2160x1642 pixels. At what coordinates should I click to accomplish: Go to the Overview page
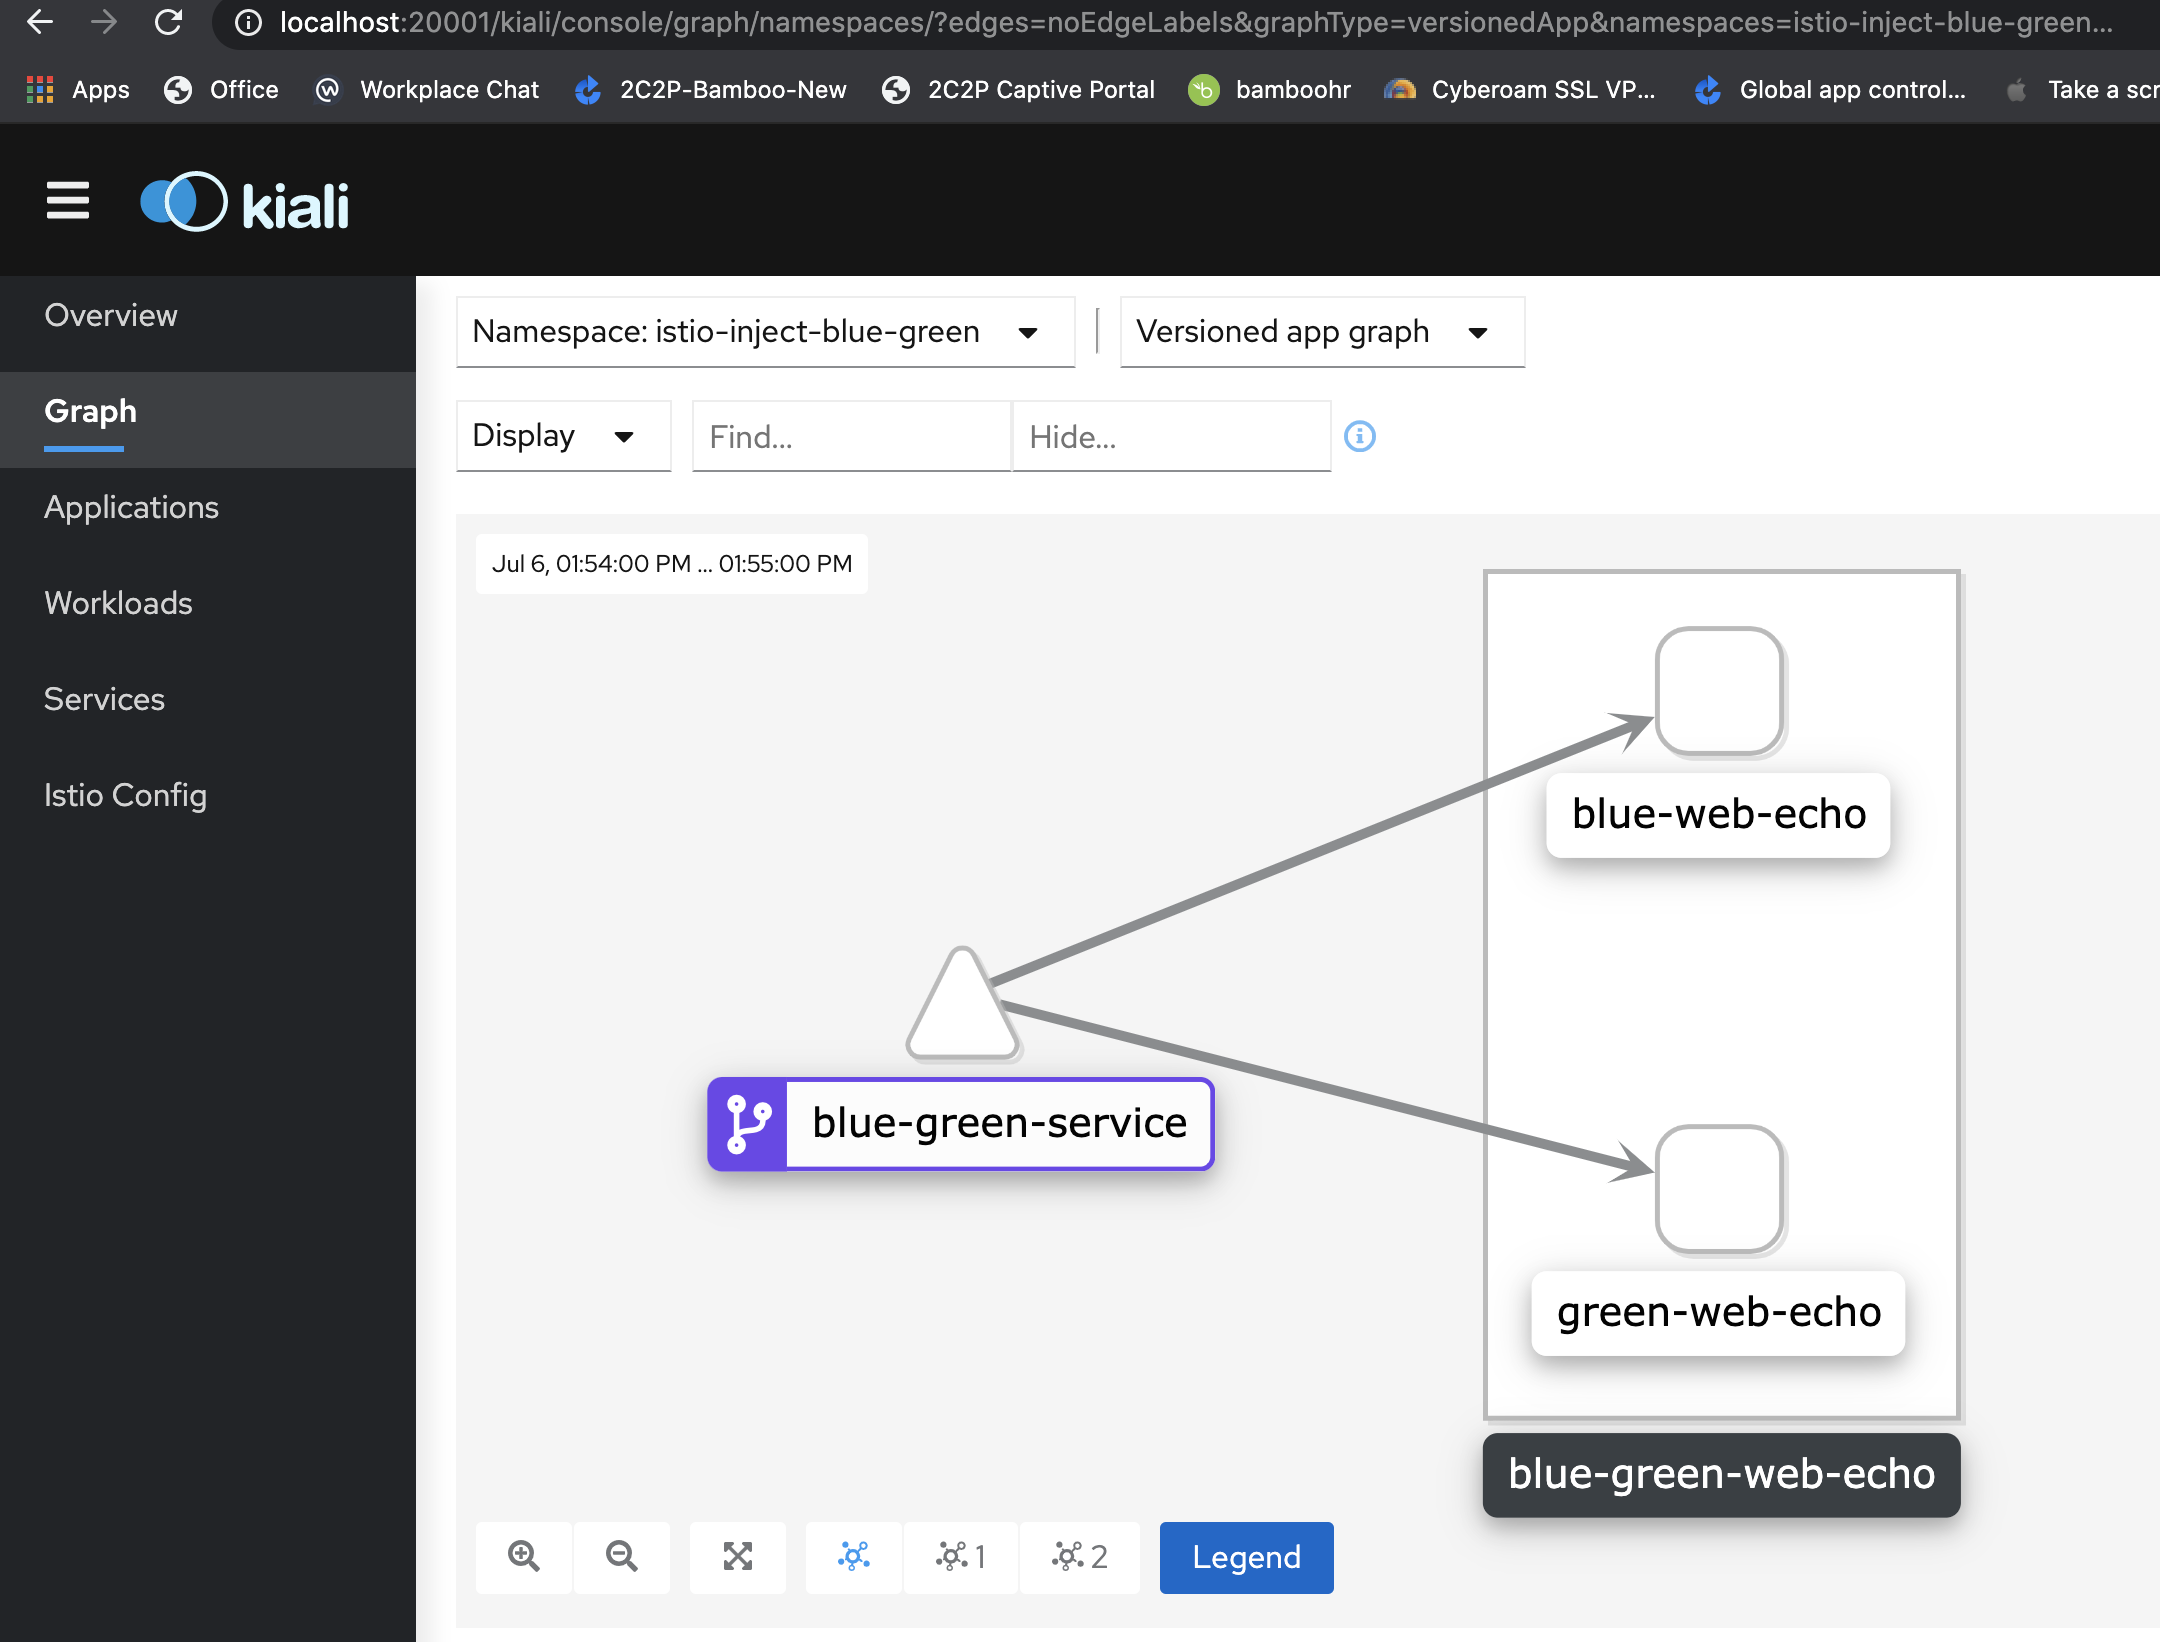click(111, 315)
